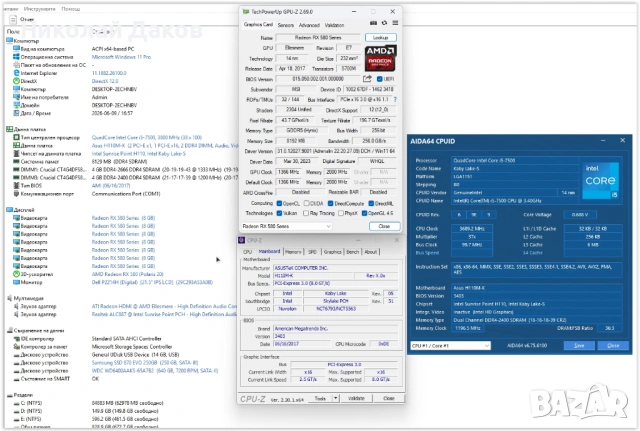This screenshot has height=431, width=640.
Task: Click the AMD Radeon logo in GPU-Z
Action: 380,58
